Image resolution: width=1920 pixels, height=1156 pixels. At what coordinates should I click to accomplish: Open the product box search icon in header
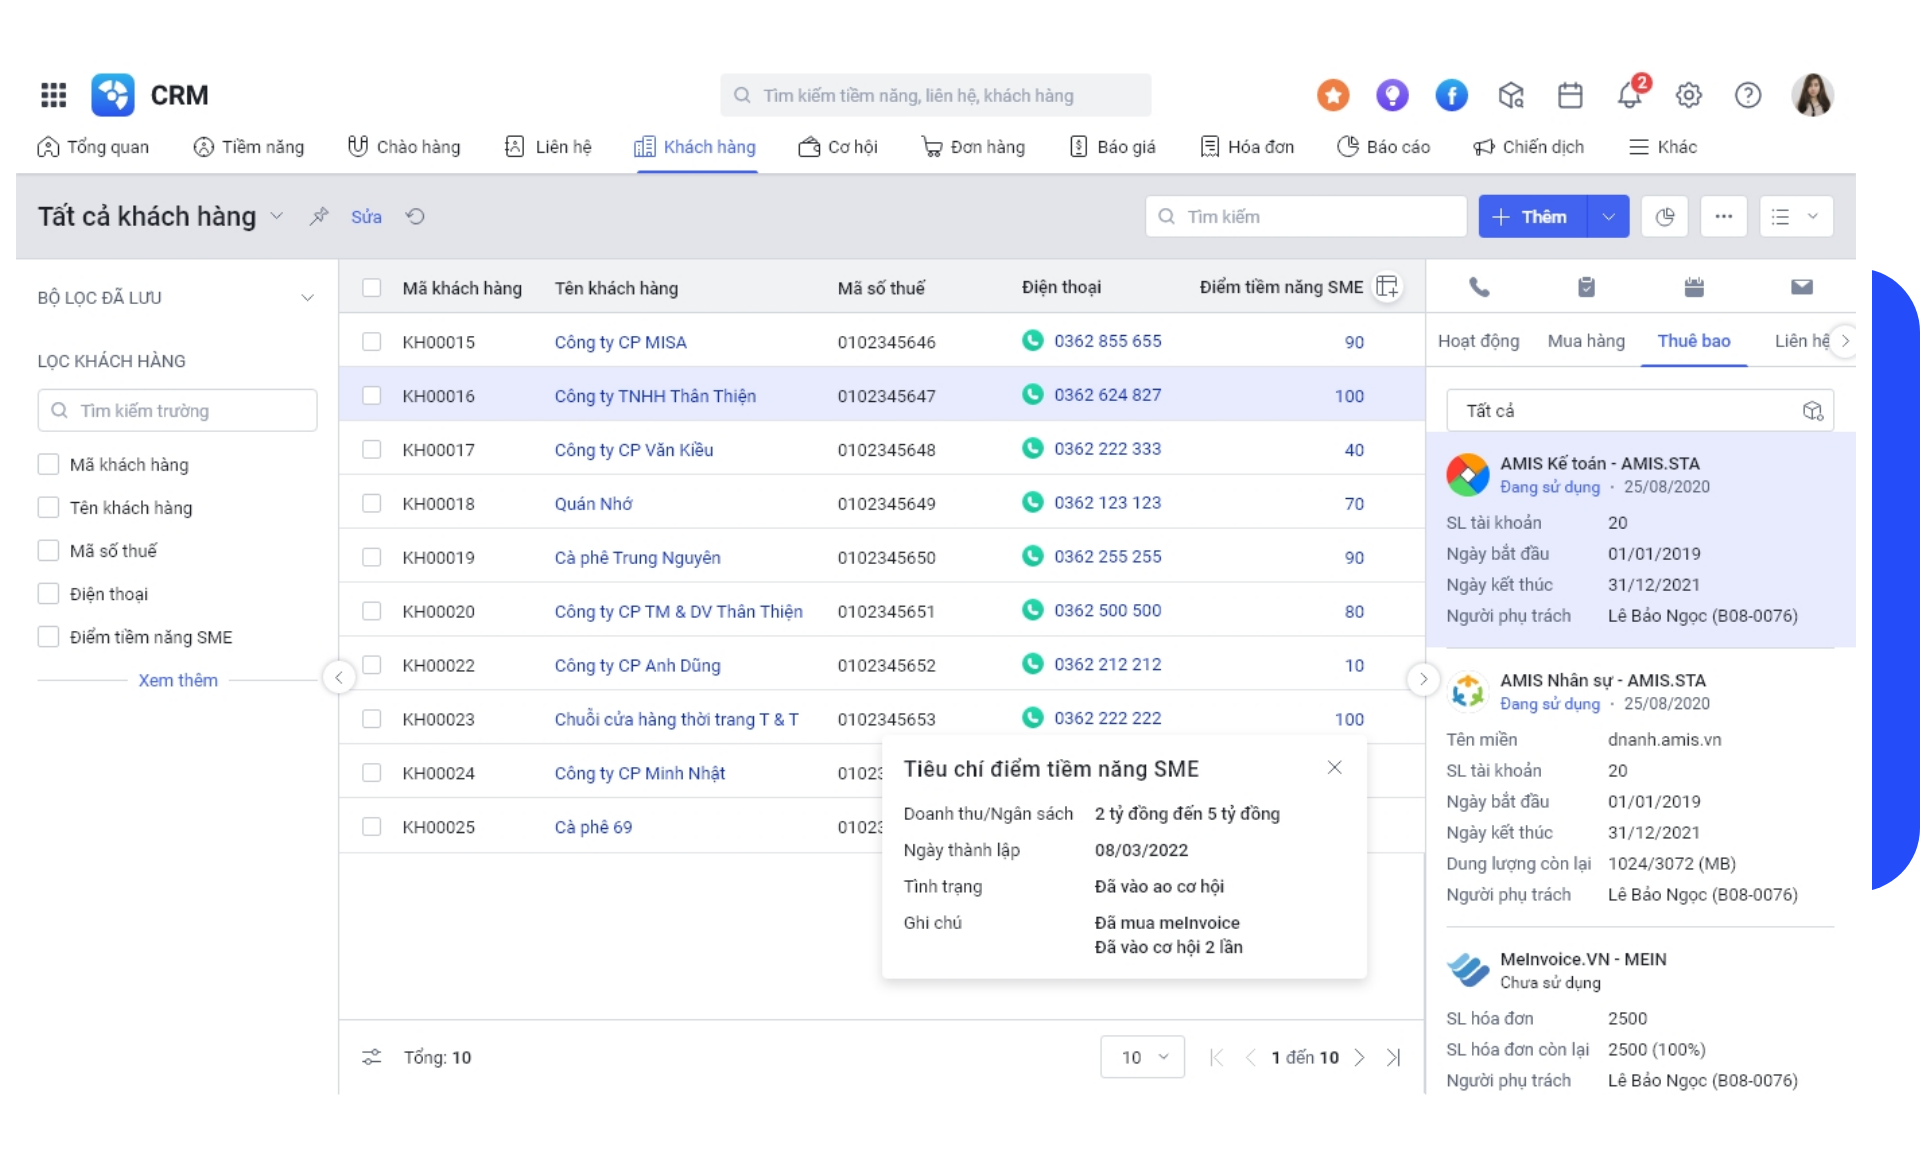coord(1511,95)
